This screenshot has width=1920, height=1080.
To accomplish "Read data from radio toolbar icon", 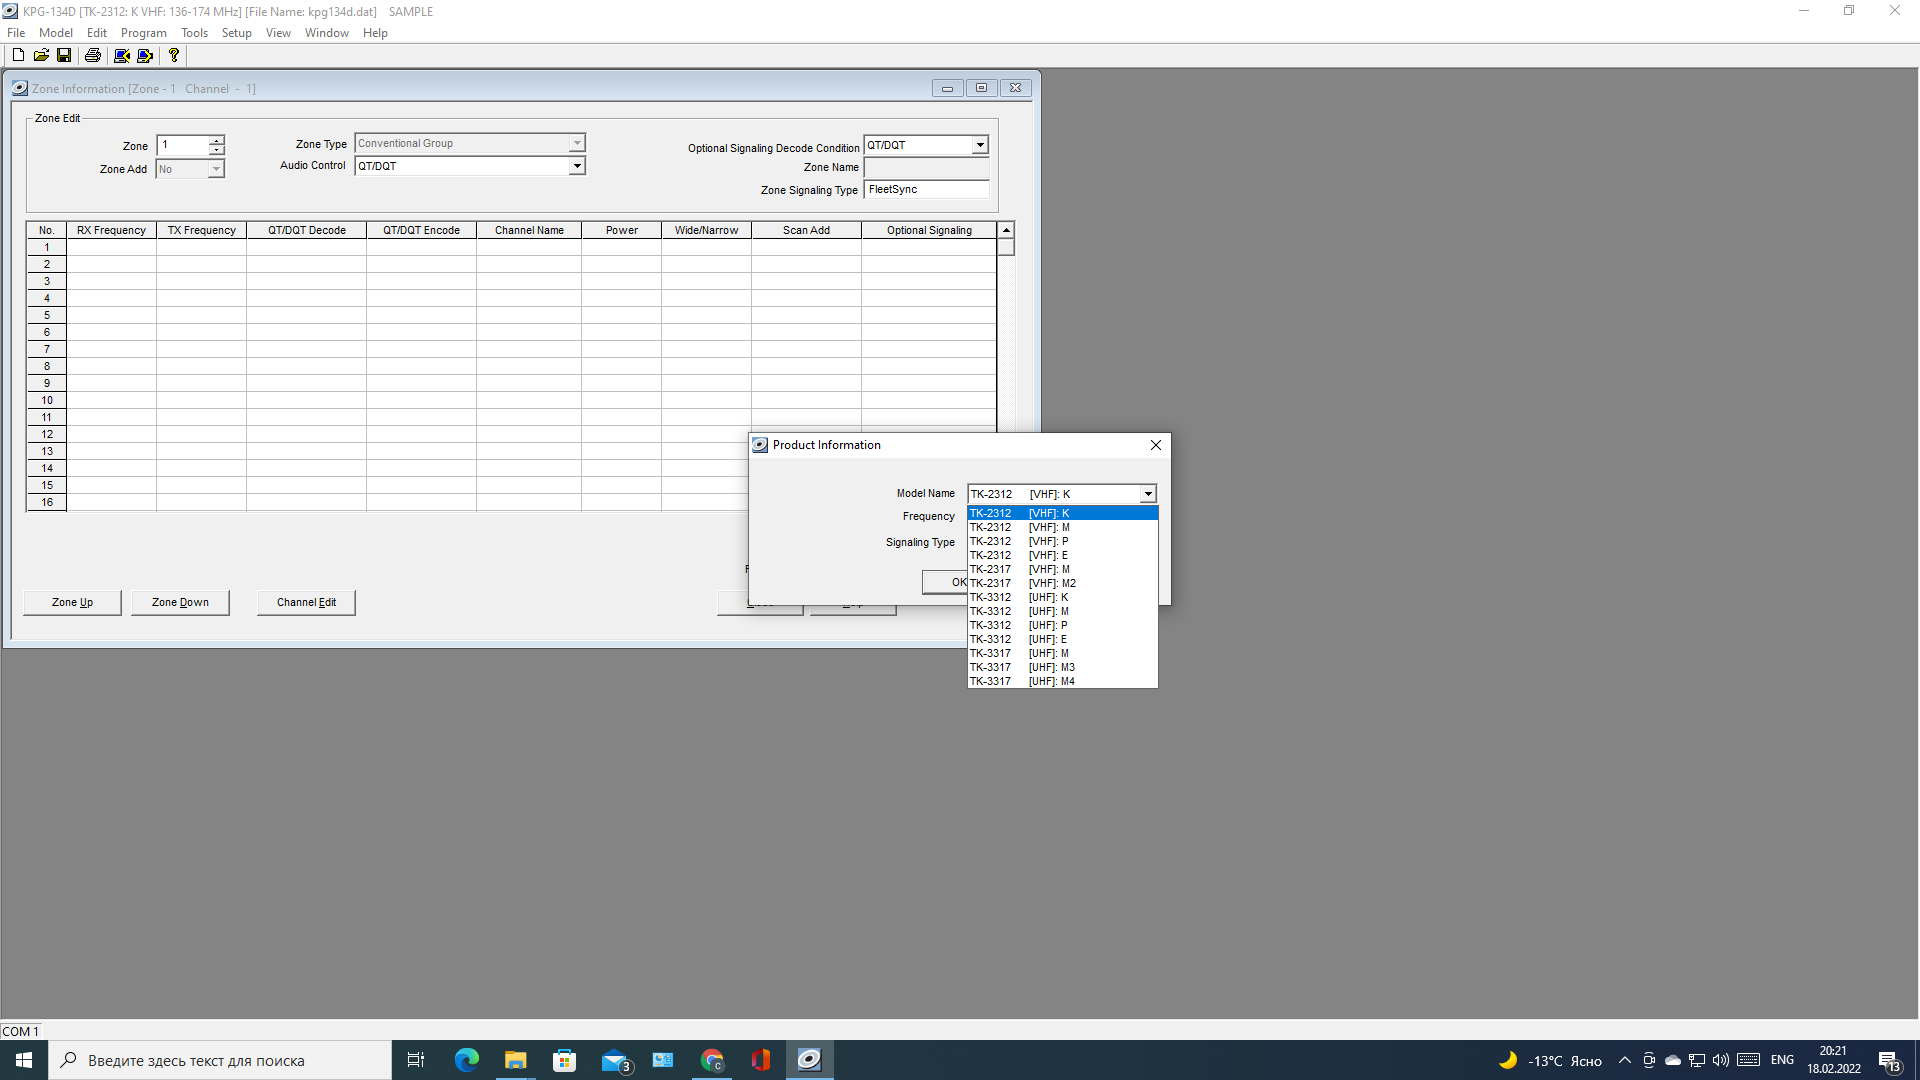I will [x=122, y=55].
